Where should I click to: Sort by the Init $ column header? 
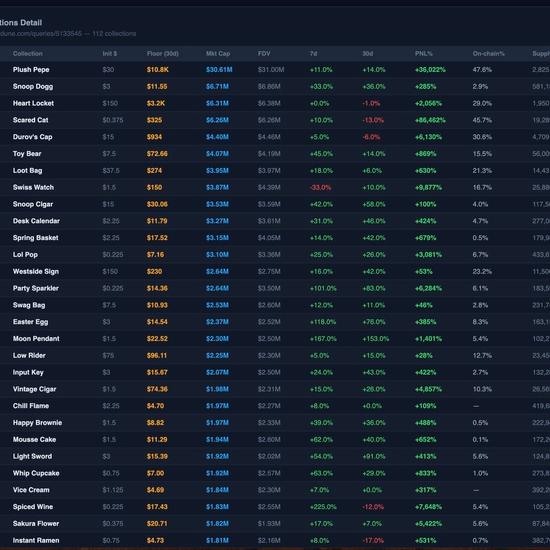pyautogui.click(x=110, y=54)
